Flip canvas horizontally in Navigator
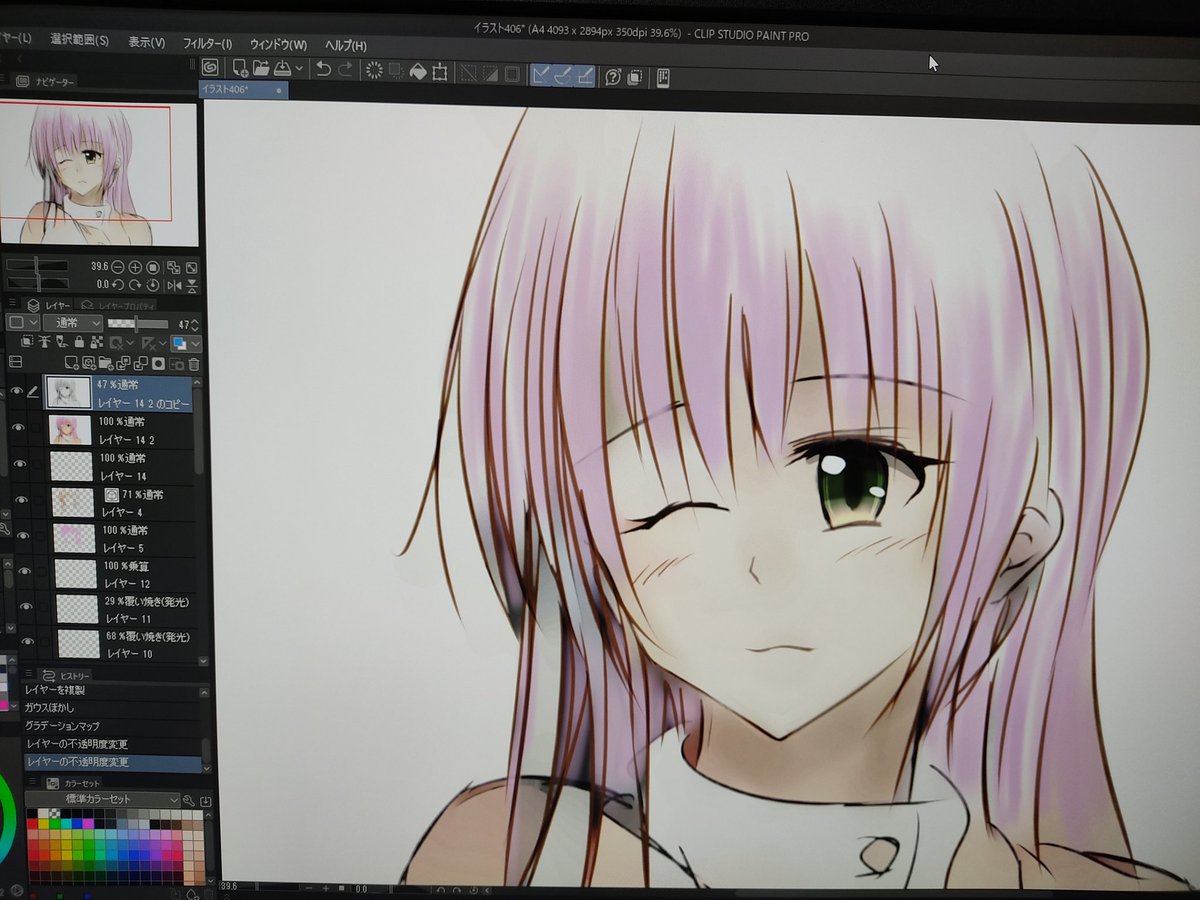The width and height of the screenshot is (1200, 900). pyautogui.click(x=175, y=286)
